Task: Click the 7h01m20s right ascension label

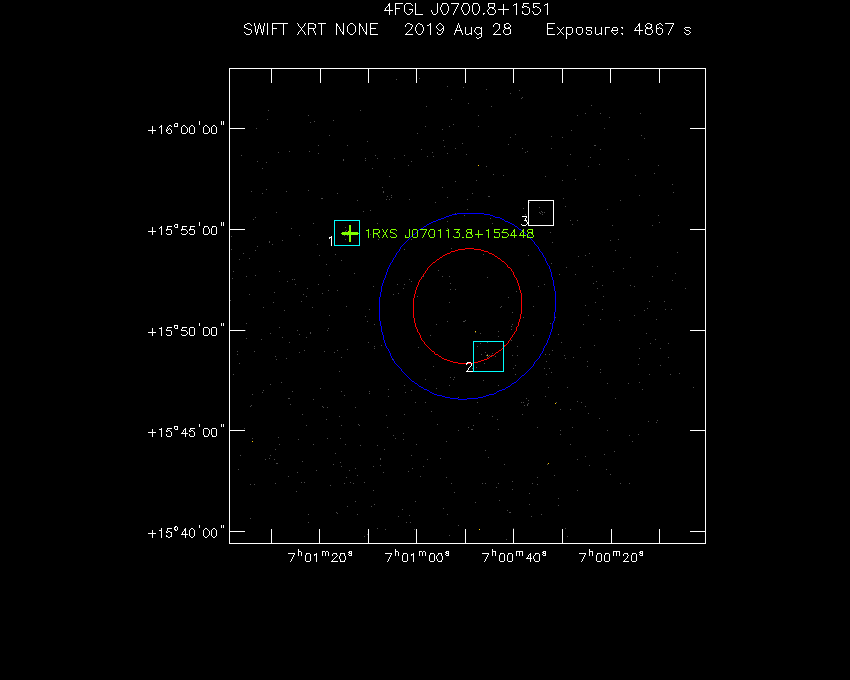Action: [320, 557]
